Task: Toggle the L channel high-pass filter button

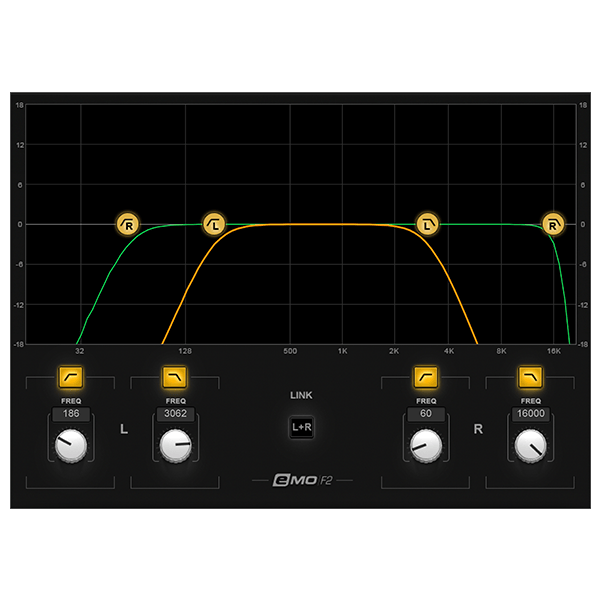Action: click(x=71, y=377)
